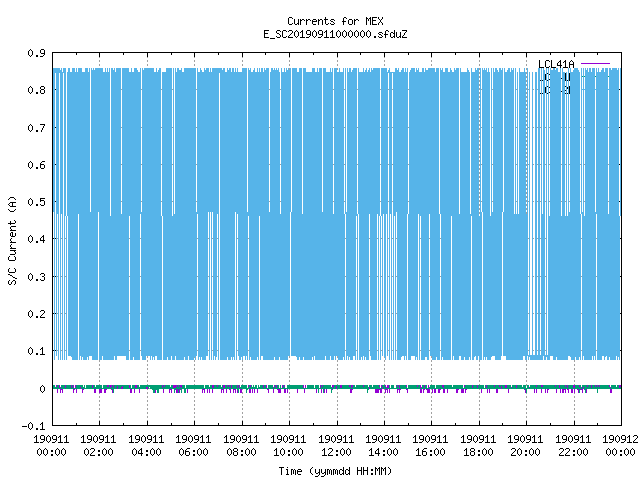Click the purple LCL41A legend line sample
The width and height of the screenshot is (640, 480).
click(595, 64)
